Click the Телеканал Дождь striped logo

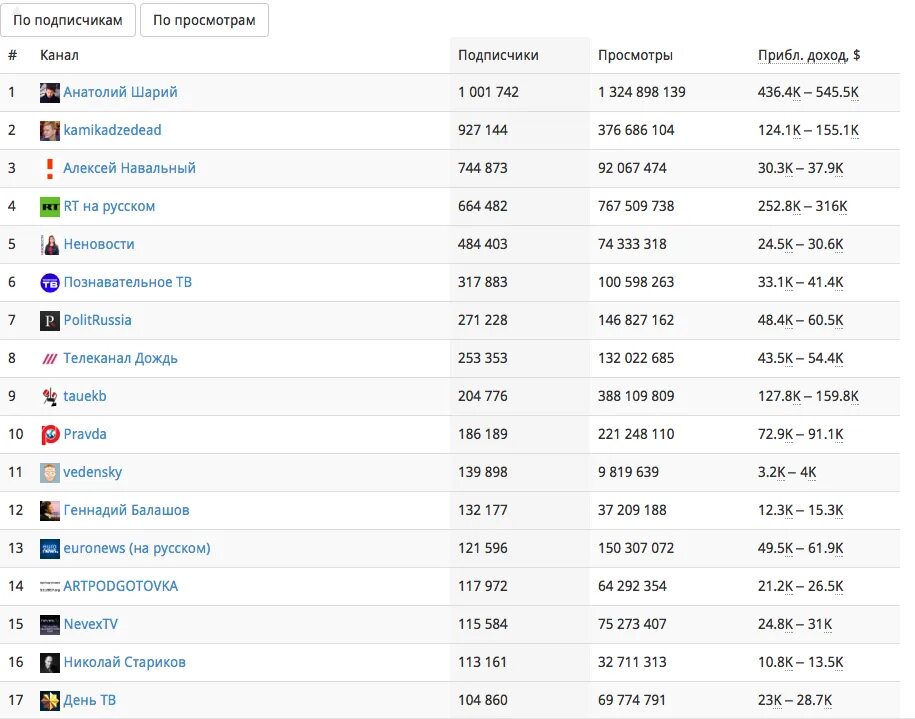click(50, 358)
